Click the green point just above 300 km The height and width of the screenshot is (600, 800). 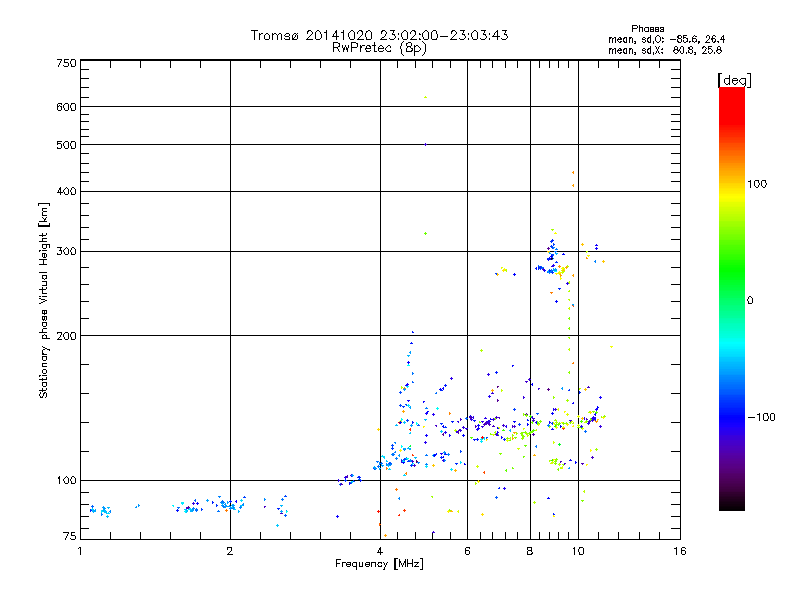(426, 234)
